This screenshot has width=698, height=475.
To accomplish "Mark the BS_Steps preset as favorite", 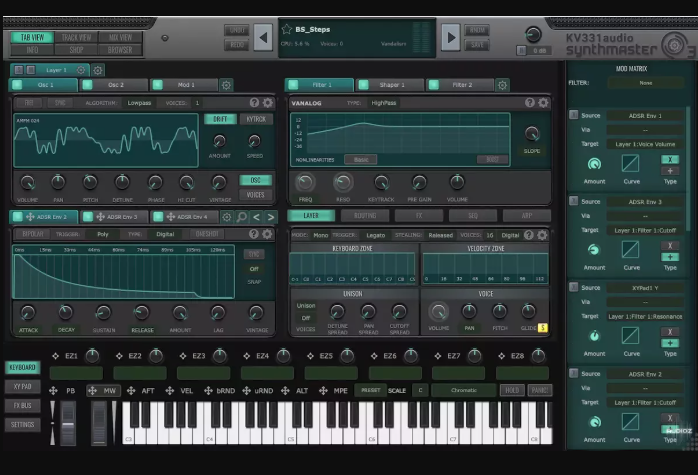I will pos(287,29).
